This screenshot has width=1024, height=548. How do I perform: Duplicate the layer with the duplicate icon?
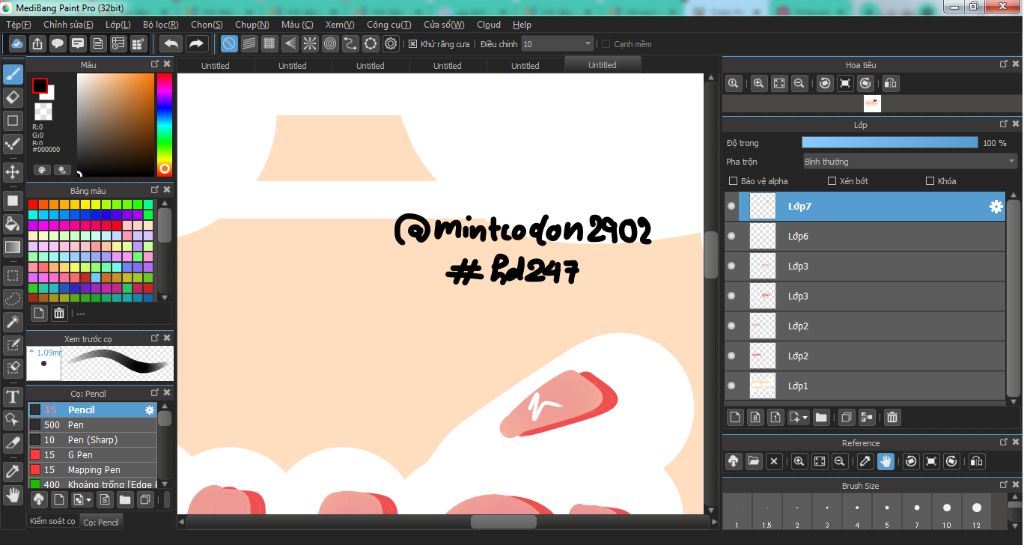pyautogui.click(x=846, y=417)
